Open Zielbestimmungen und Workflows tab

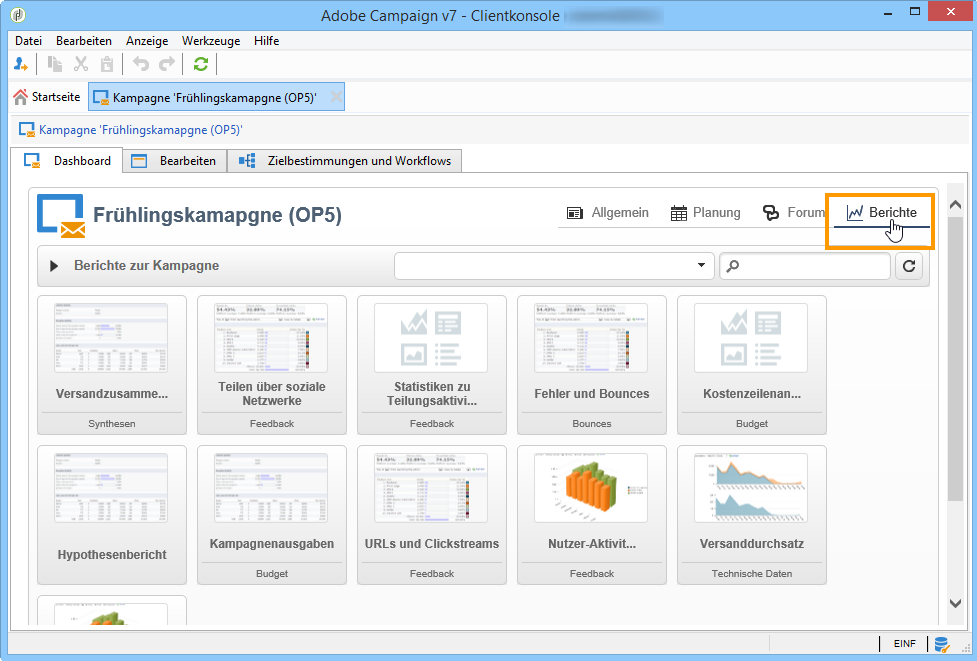point(345,161)
